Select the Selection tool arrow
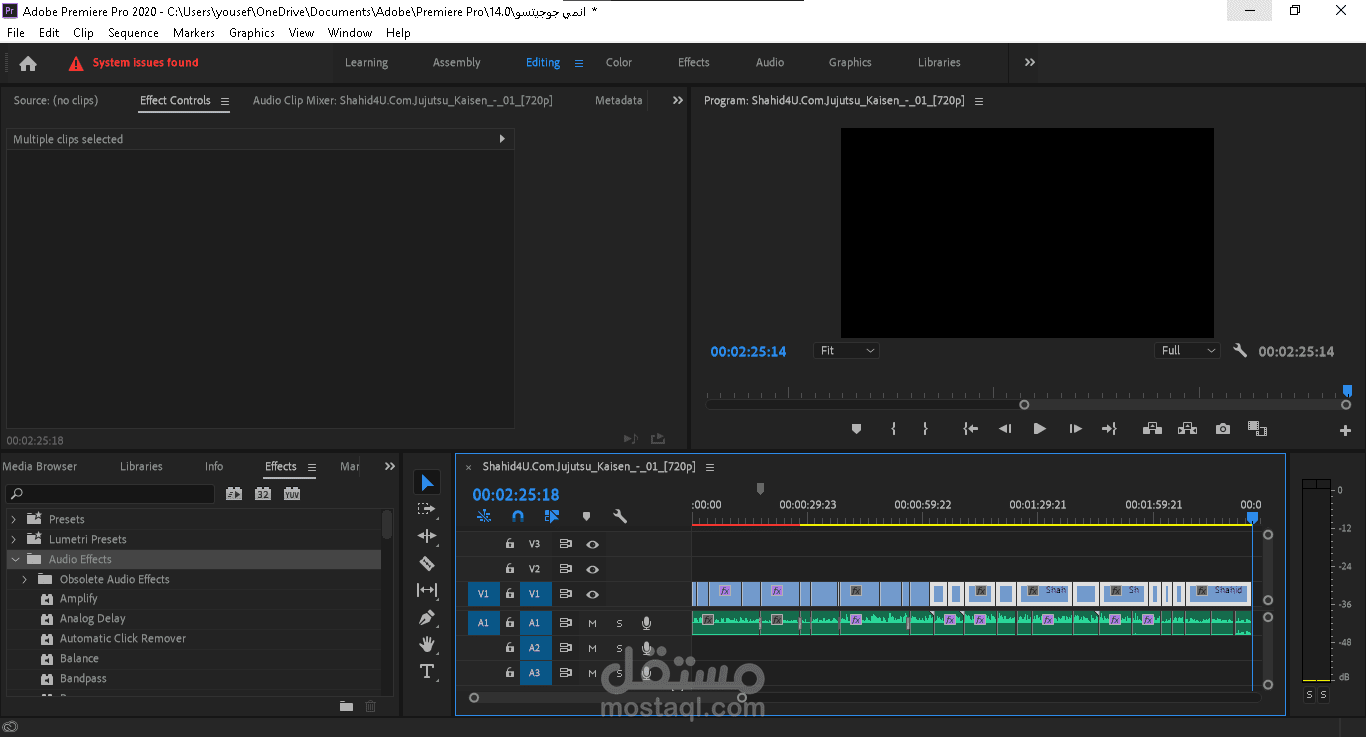Screen dimensions: 1366x737 coord(427,483)
